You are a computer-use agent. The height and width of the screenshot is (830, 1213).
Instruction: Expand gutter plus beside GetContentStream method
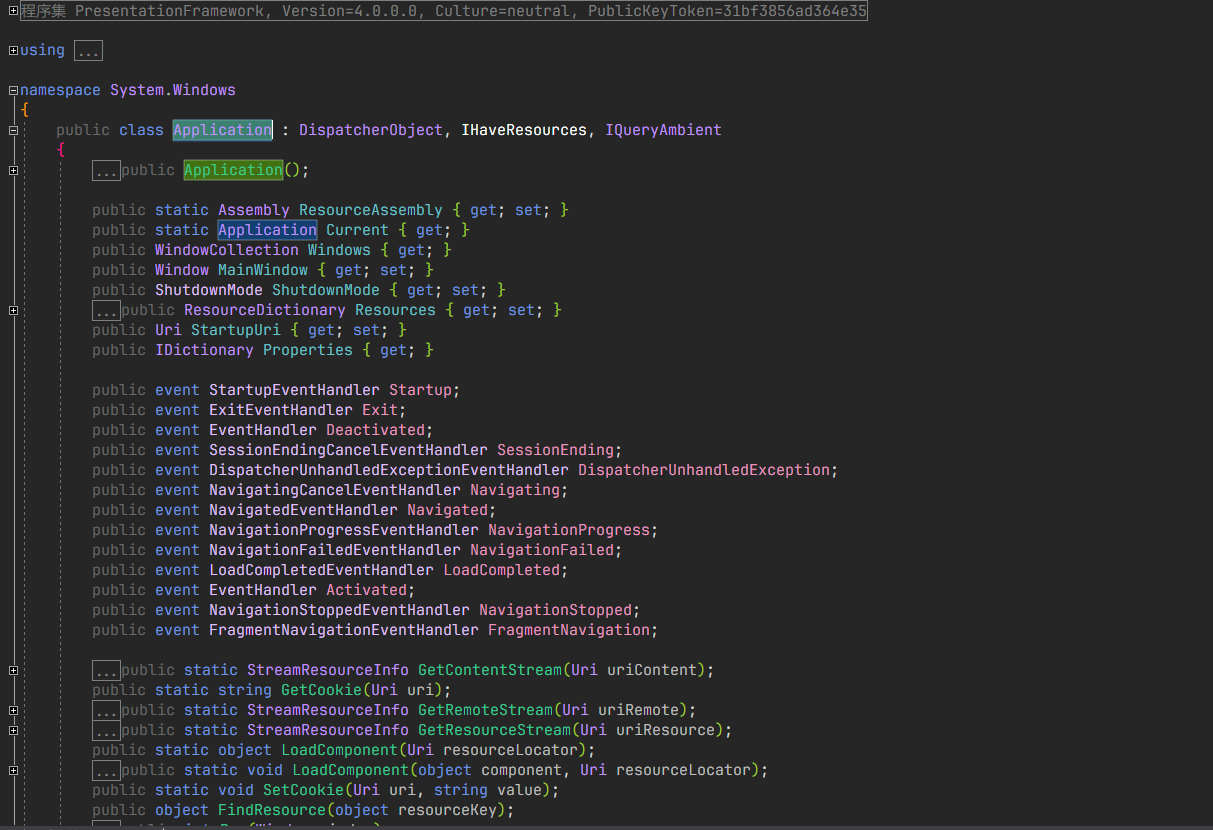13,670
